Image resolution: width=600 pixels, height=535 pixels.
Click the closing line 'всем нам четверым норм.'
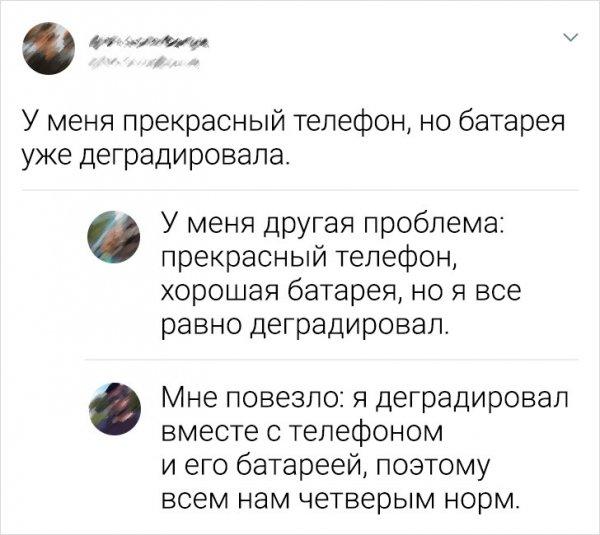340,496
